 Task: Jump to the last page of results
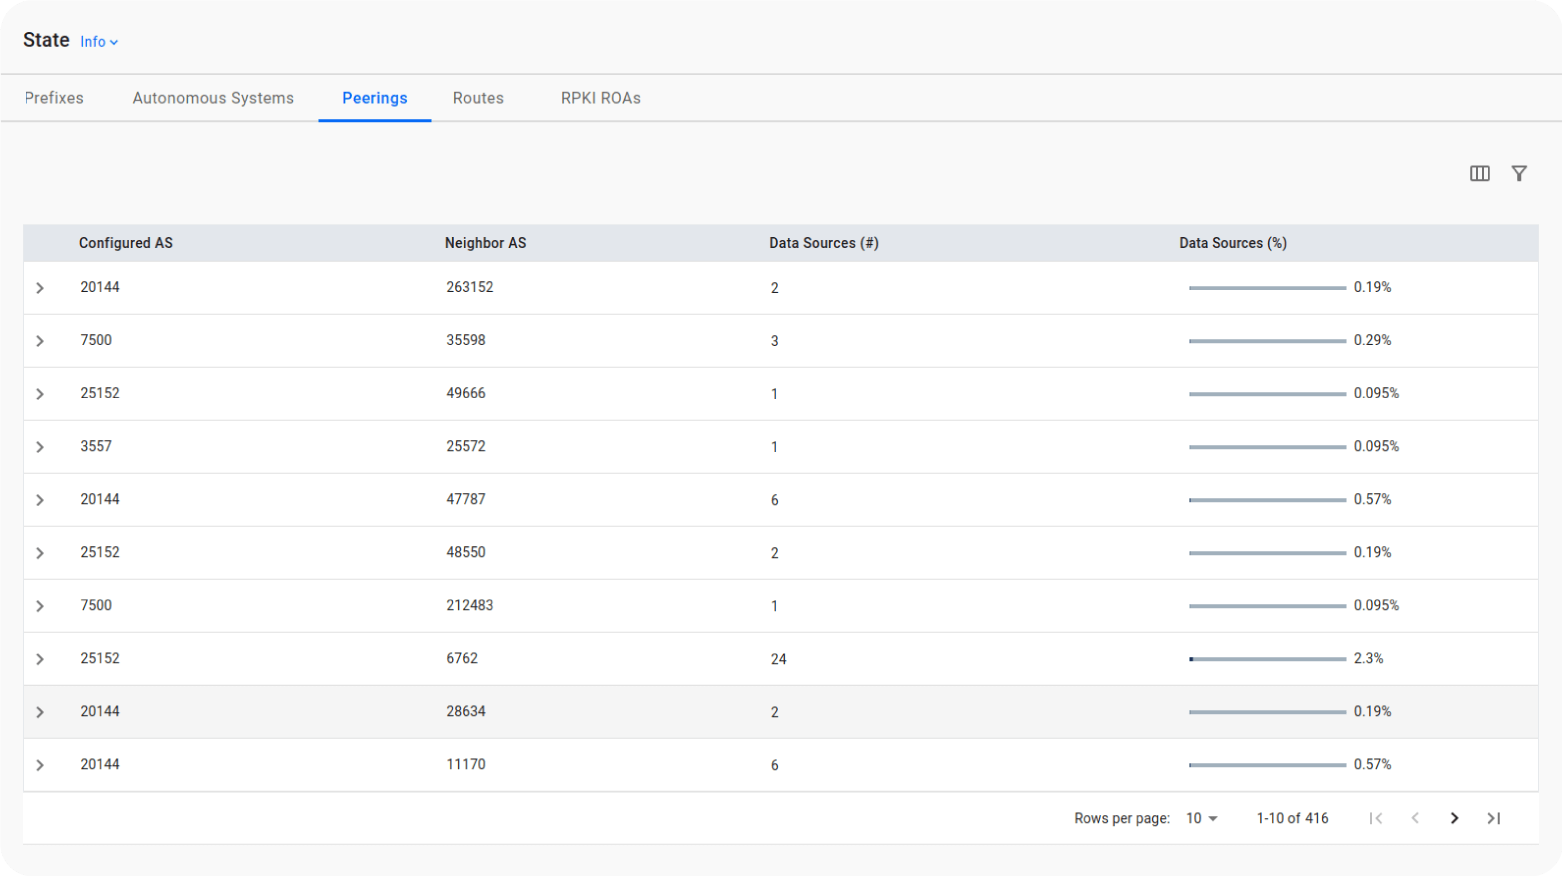pos(1493,818)
